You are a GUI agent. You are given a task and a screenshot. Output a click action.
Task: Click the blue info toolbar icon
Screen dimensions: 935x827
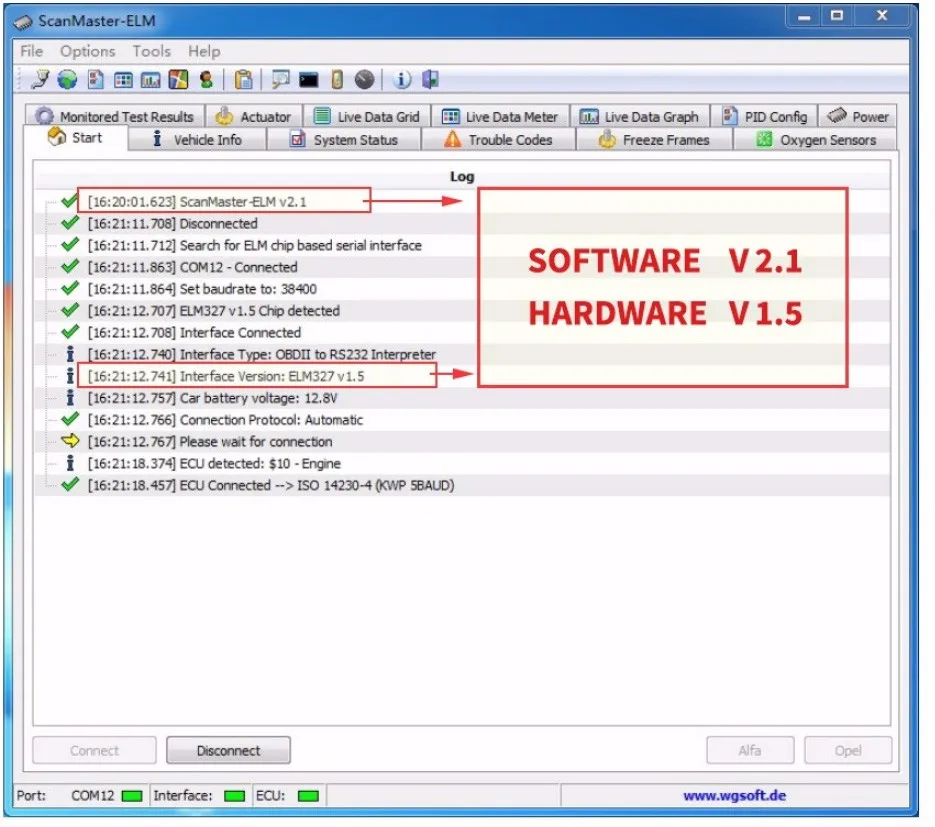pyautogui.click(x=402, y=79)
